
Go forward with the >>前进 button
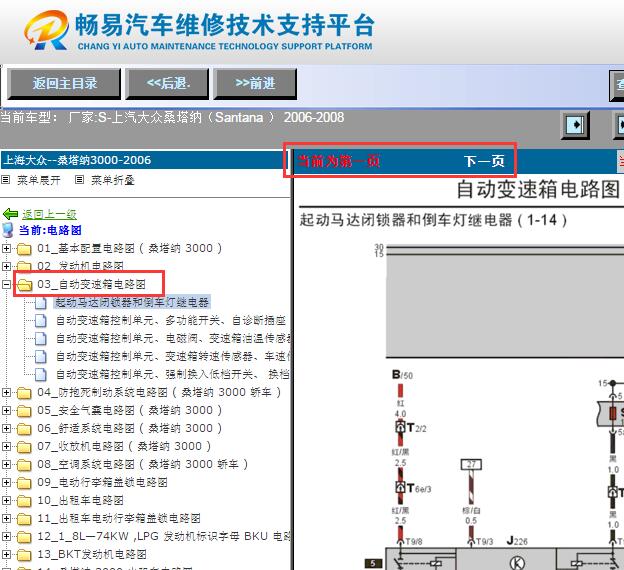point(255,84)
